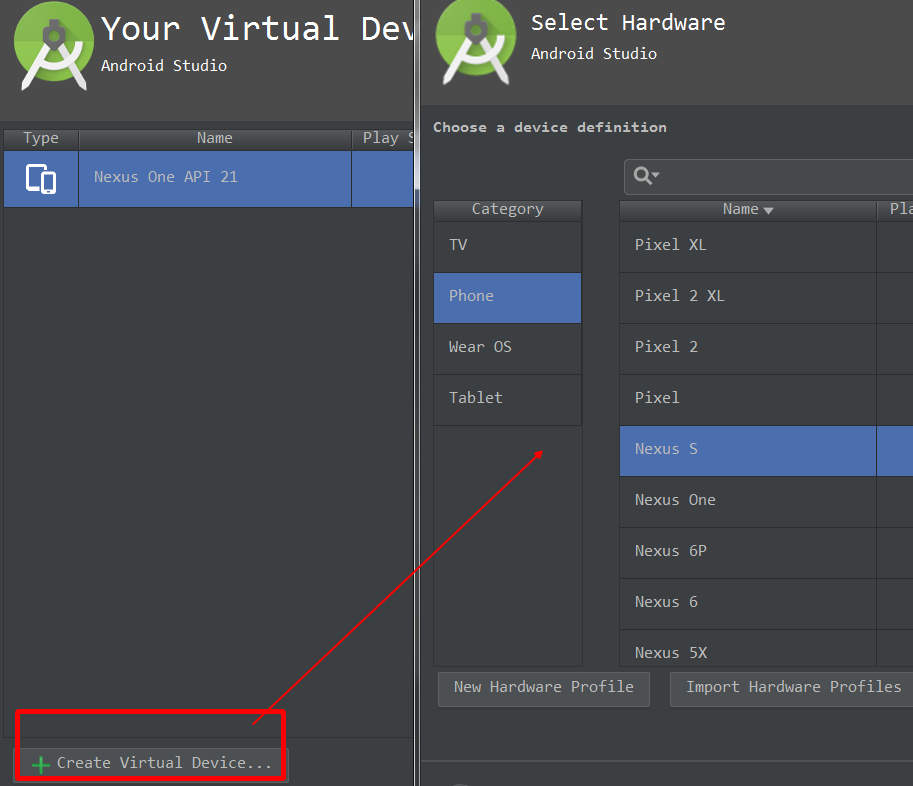
Task: Choose the Nexus 5X device definition
Action: tap(766, 649)
